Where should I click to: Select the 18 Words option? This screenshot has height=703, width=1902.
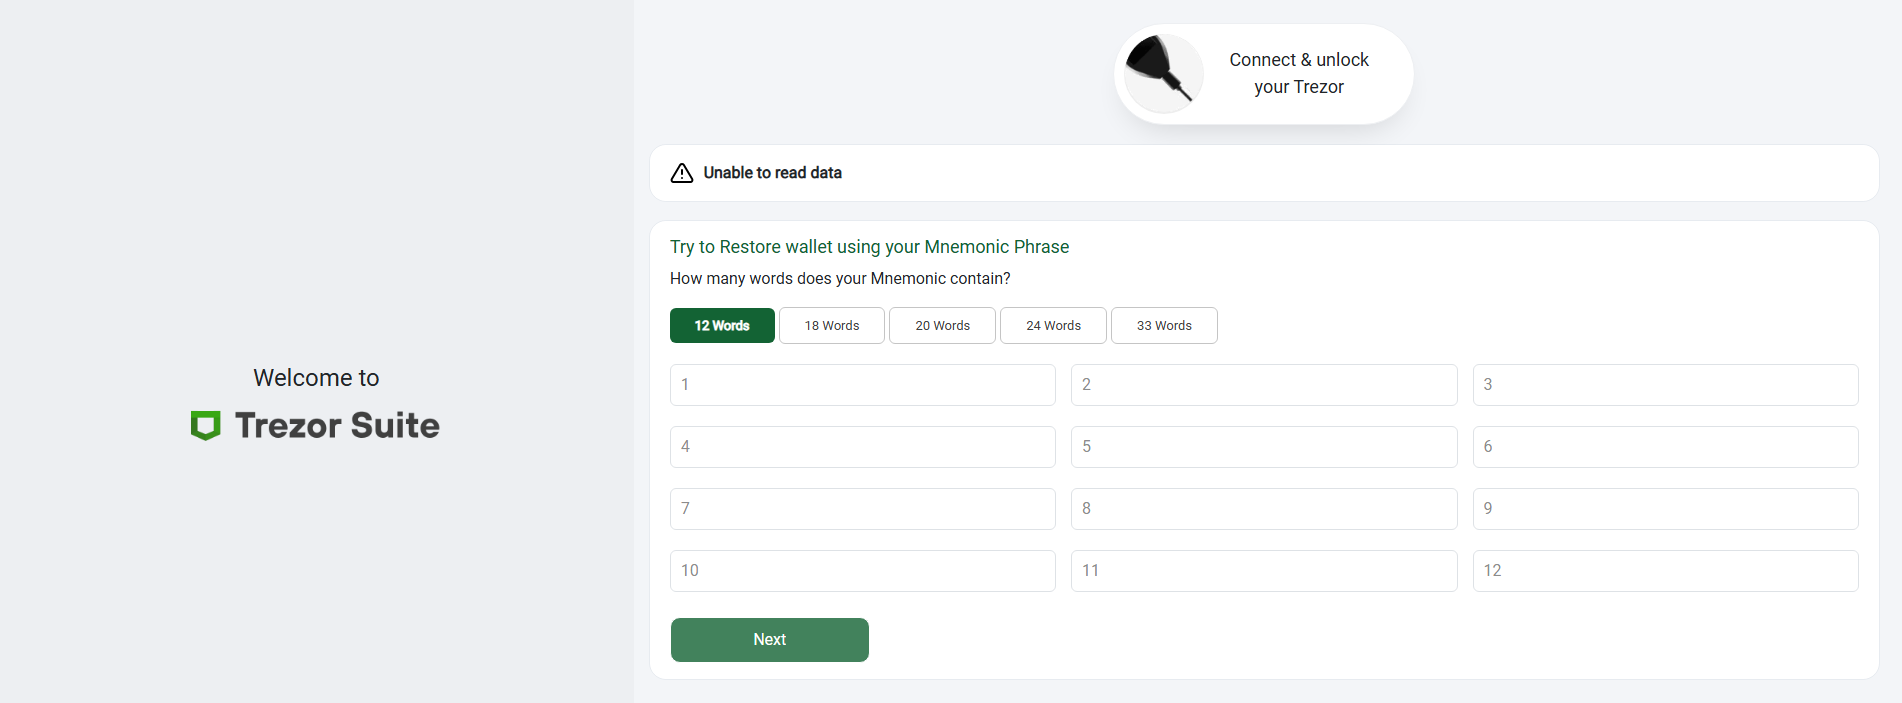832,326
